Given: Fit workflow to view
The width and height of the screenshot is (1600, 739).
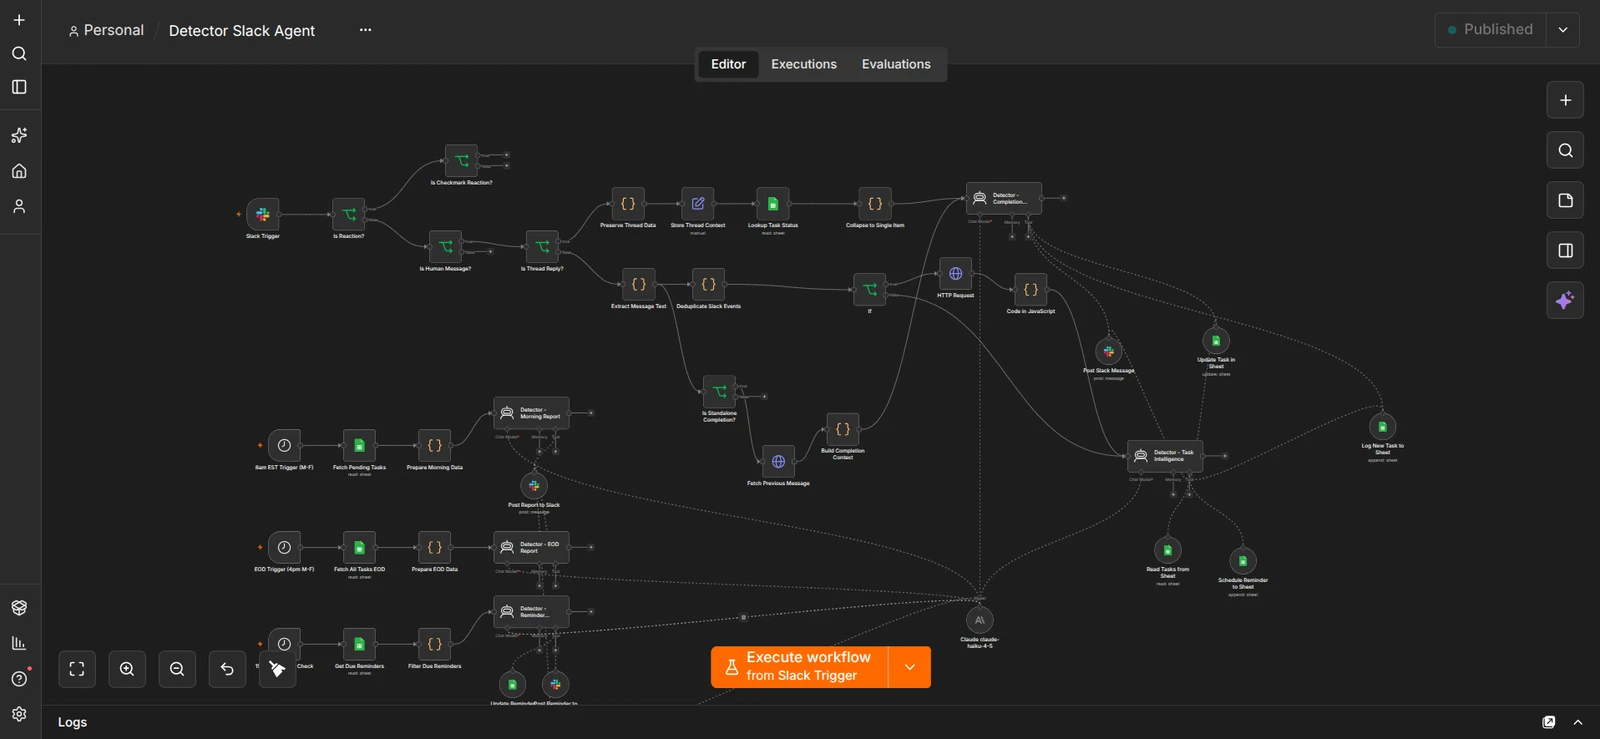Looking at the screenshot, I should pyautogui.click(x=77, y=669).
